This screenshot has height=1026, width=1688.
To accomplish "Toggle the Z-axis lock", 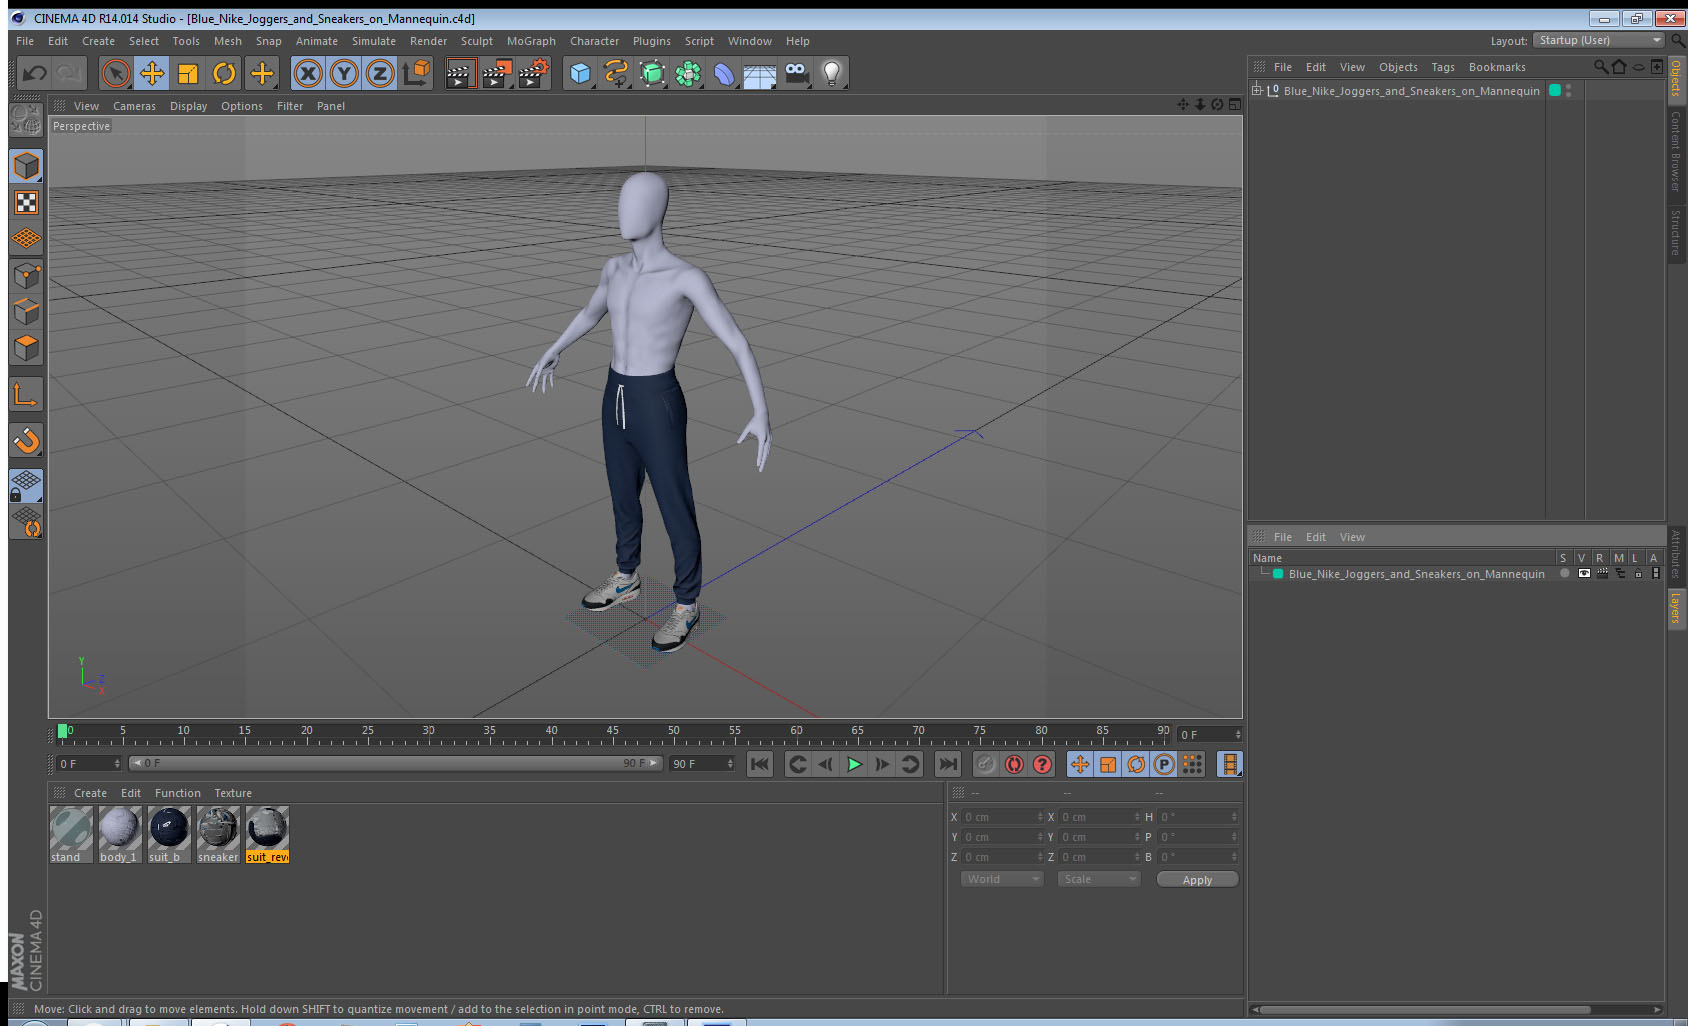I will (x=380, y=73).
